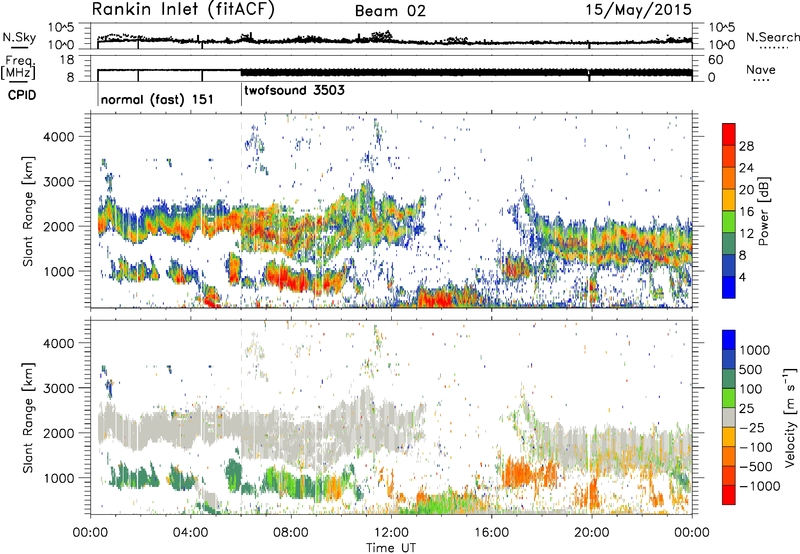Viewport: 800px width, 554px height.
Task: Click the '60' Nave axis tick label
Action: pos(715,60)
